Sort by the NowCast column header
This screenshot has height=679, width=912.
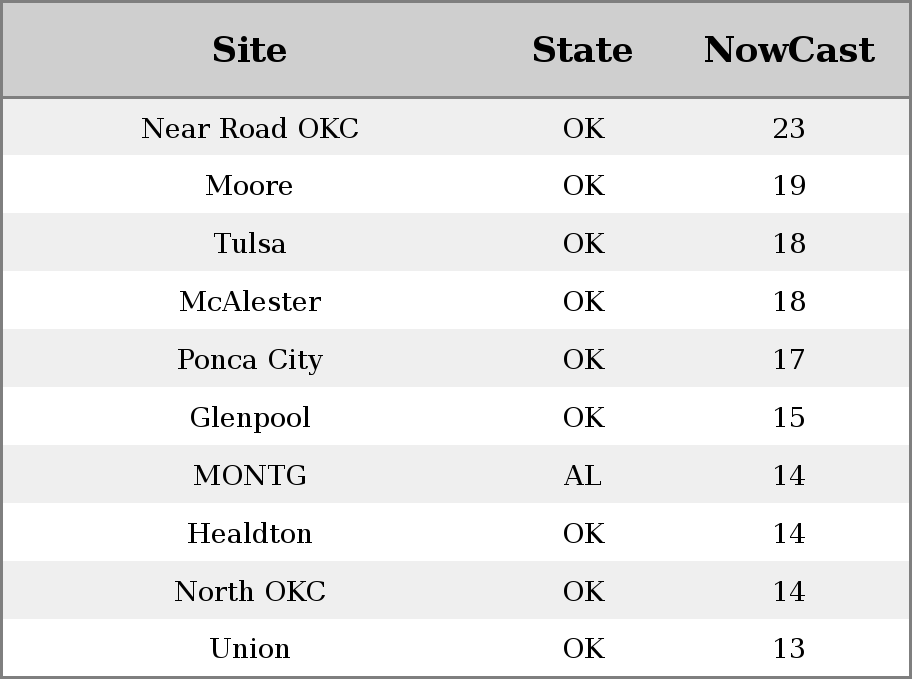tap(789, 50)
